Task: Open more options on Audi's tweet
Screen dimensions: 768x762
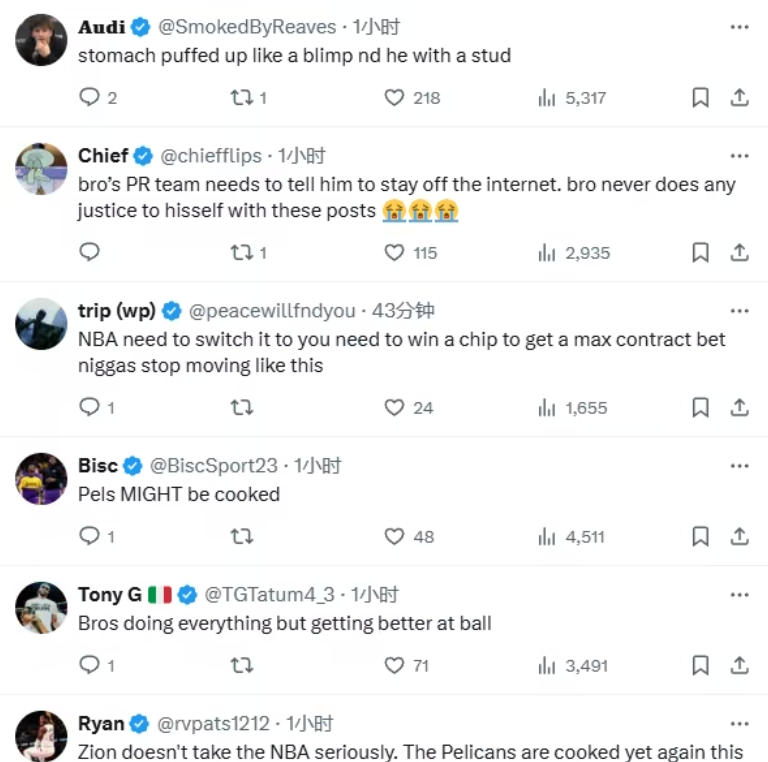Action: pos(739,27)
